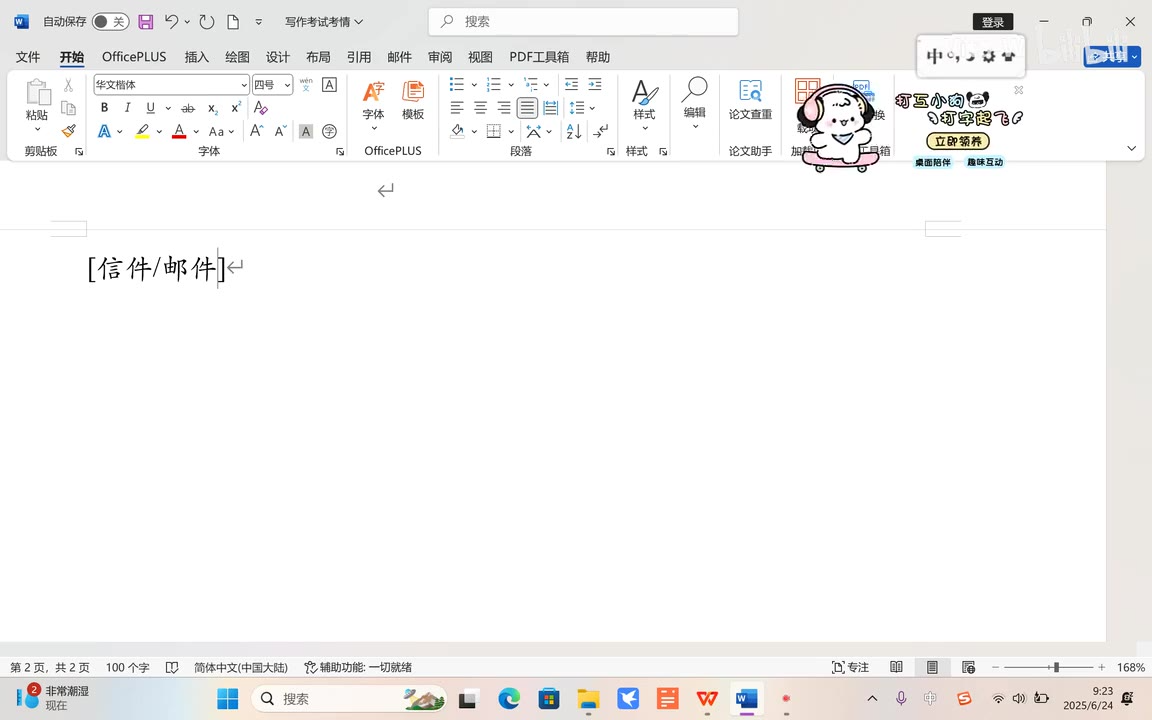1152x720 pixels.
Task: Expand the line spacing dropdown
Action: (592, 108)
